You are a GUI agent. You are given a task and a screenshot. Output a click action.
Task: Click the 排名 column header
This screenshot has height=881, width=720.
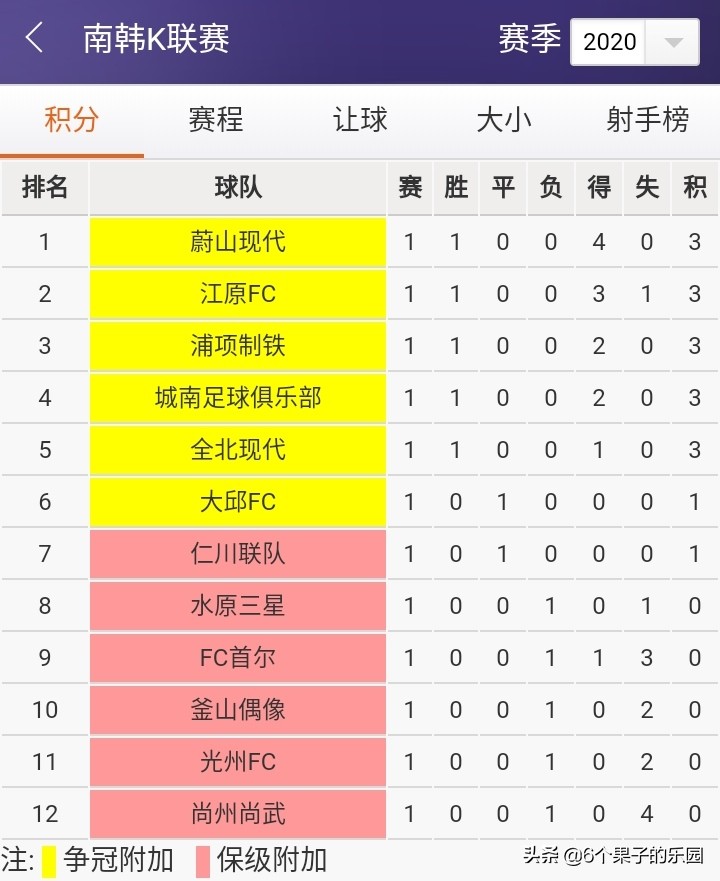[44, 188]
